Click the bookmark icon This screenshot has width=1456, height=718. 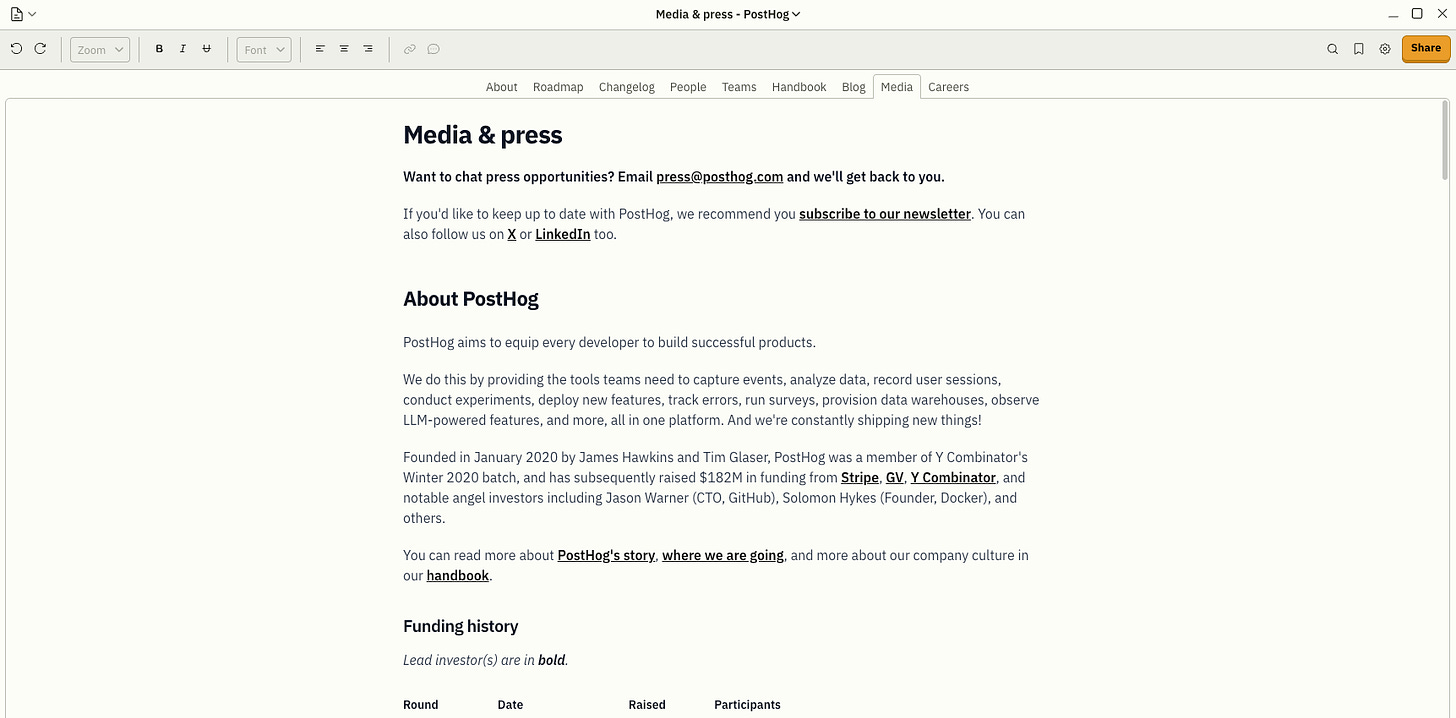coord(1358,49)
